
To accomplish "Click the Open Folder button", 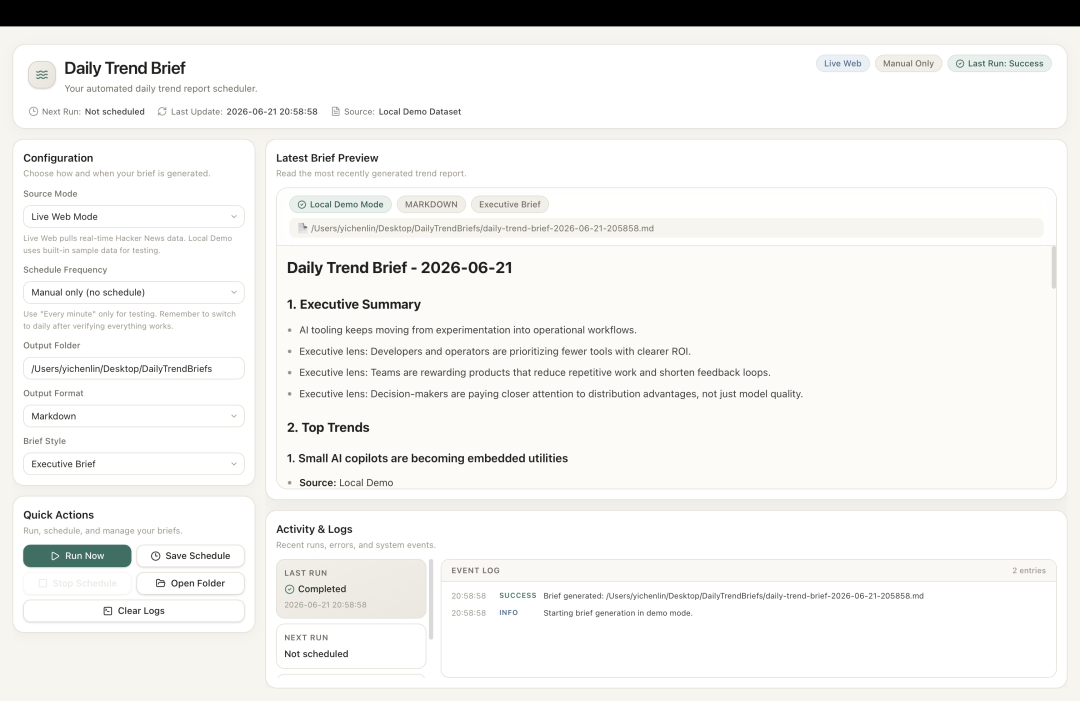I will pos(190,583).
